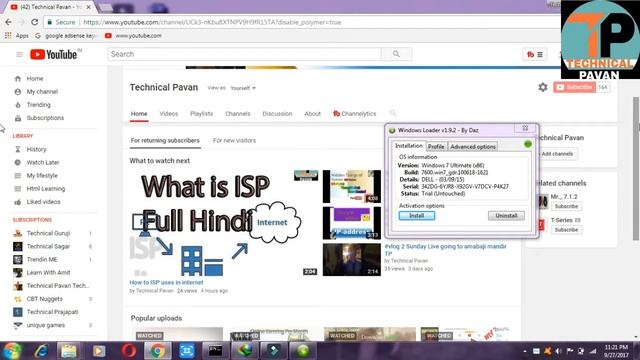Click the TubeBuddy toolbar icon
Viewport: 640px width, 360px height.
(535, 54)
